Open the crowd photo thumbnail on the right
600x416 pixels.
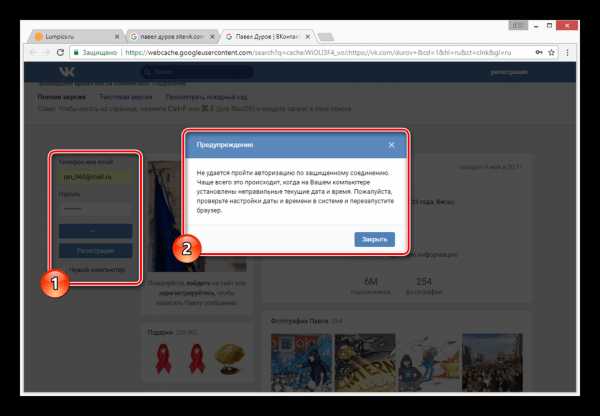(492, 362)
